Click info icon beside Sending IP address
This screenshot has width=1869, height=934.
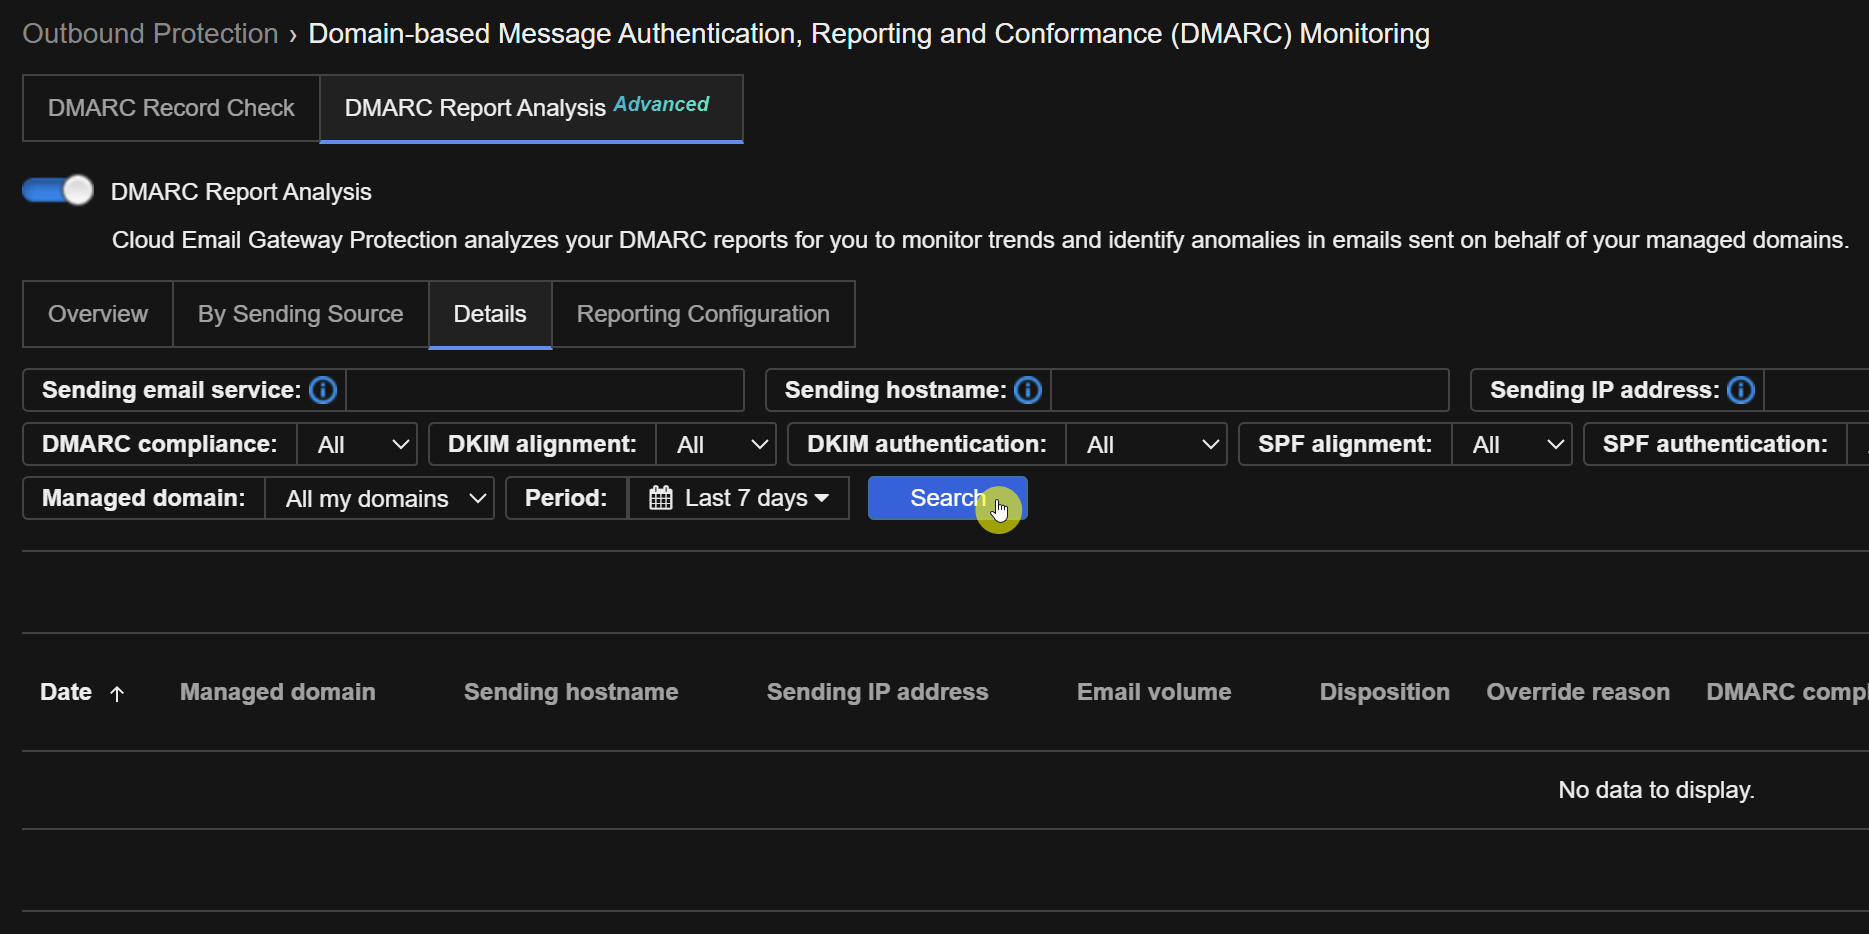pos(1741,390)
